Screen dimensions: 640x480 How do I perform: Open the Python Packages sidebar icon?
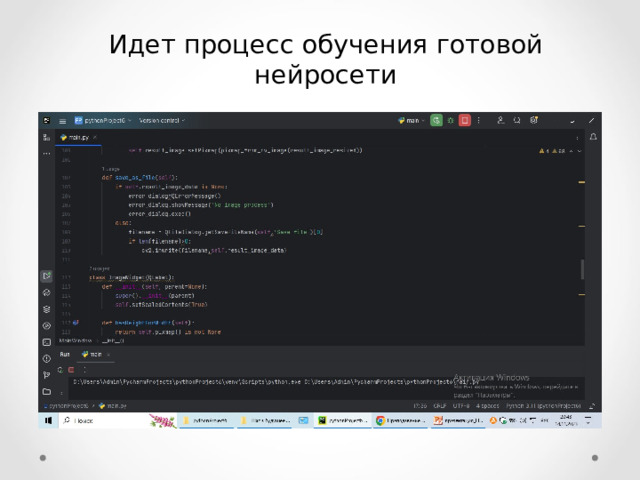click(x=47, y=293)
